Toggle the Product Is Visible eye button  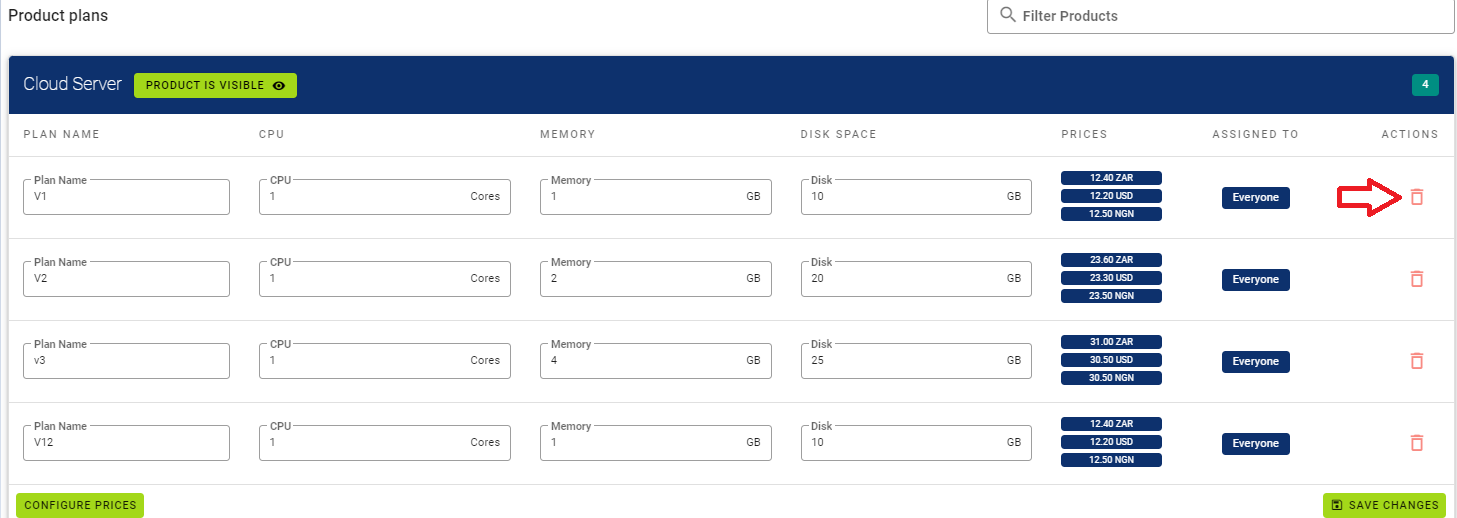point(215,86)
